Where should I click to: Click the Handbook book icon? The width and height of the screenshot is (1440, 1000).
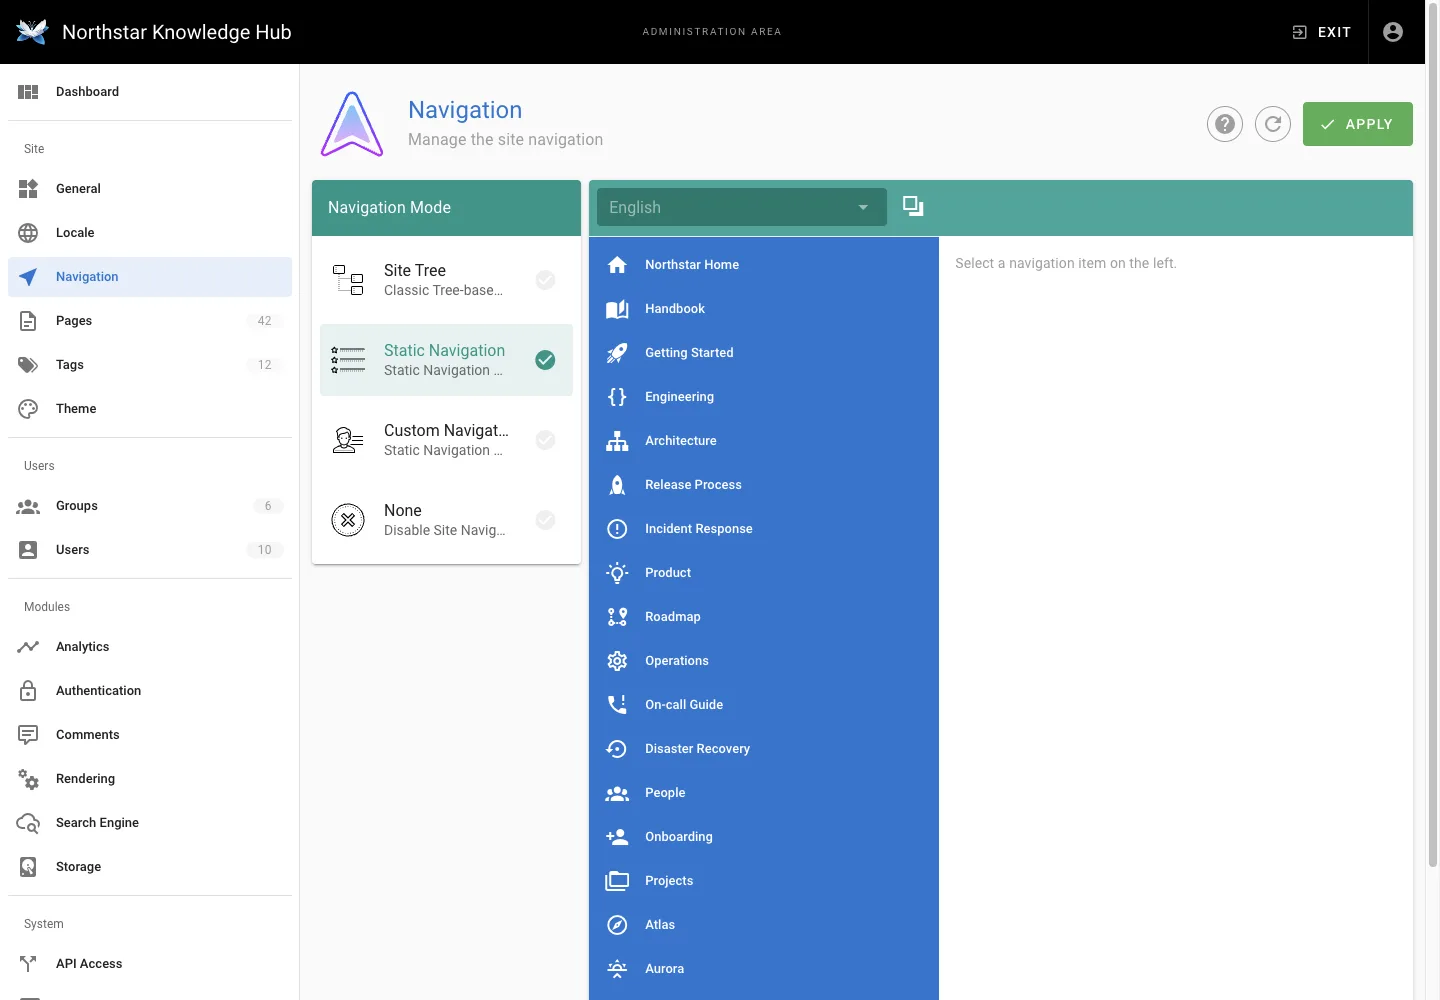617,309
